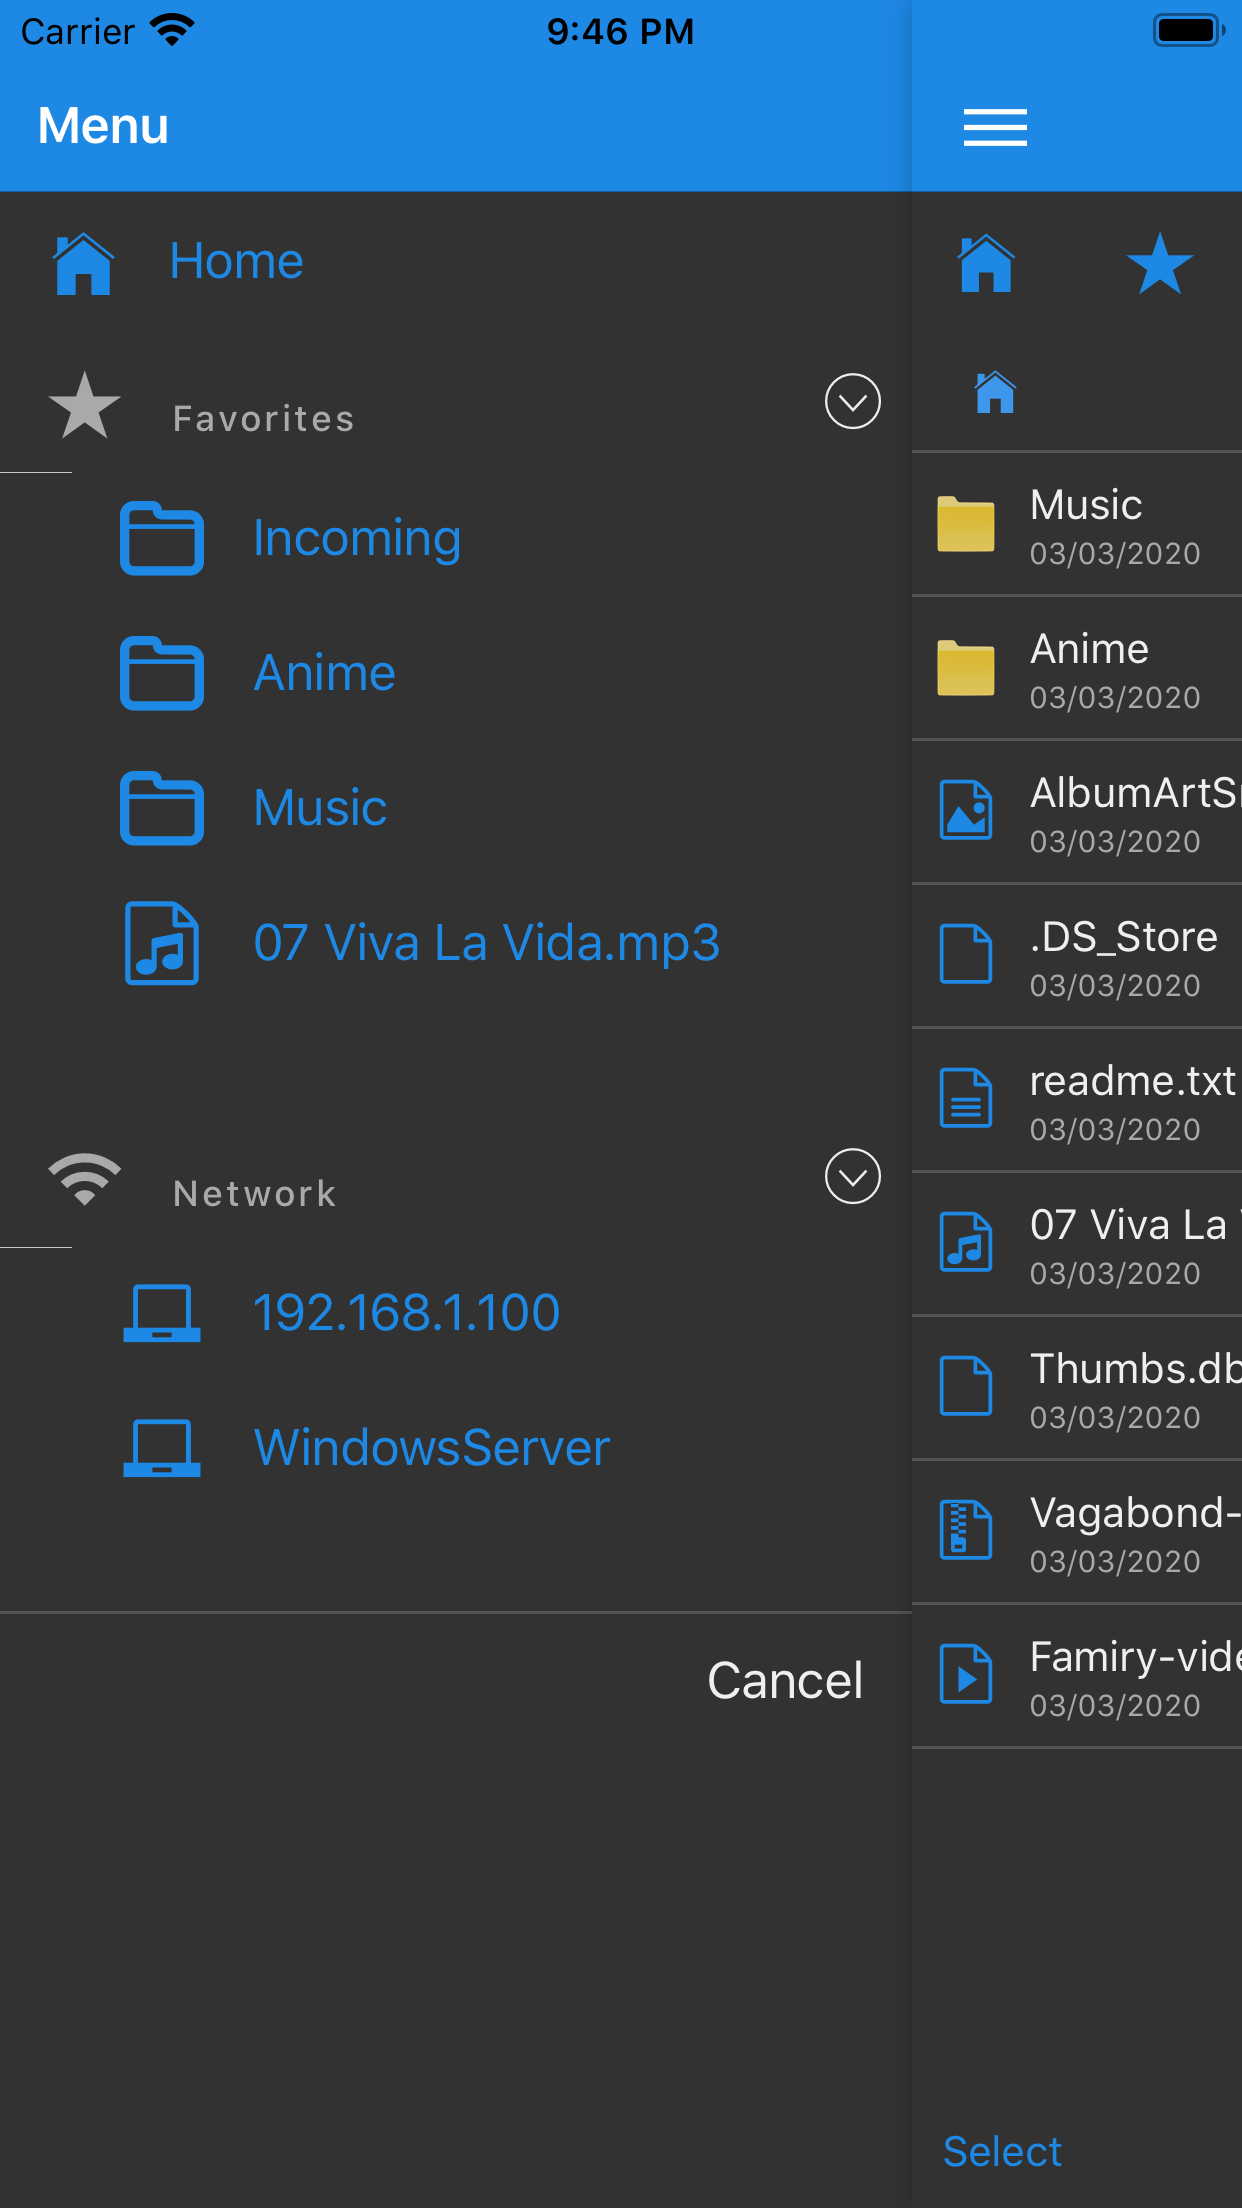Connect to 192.168.1.100 network host
Image resolution: width=1242 pixels, height=2208 pixels.
tap(406, 1313)
